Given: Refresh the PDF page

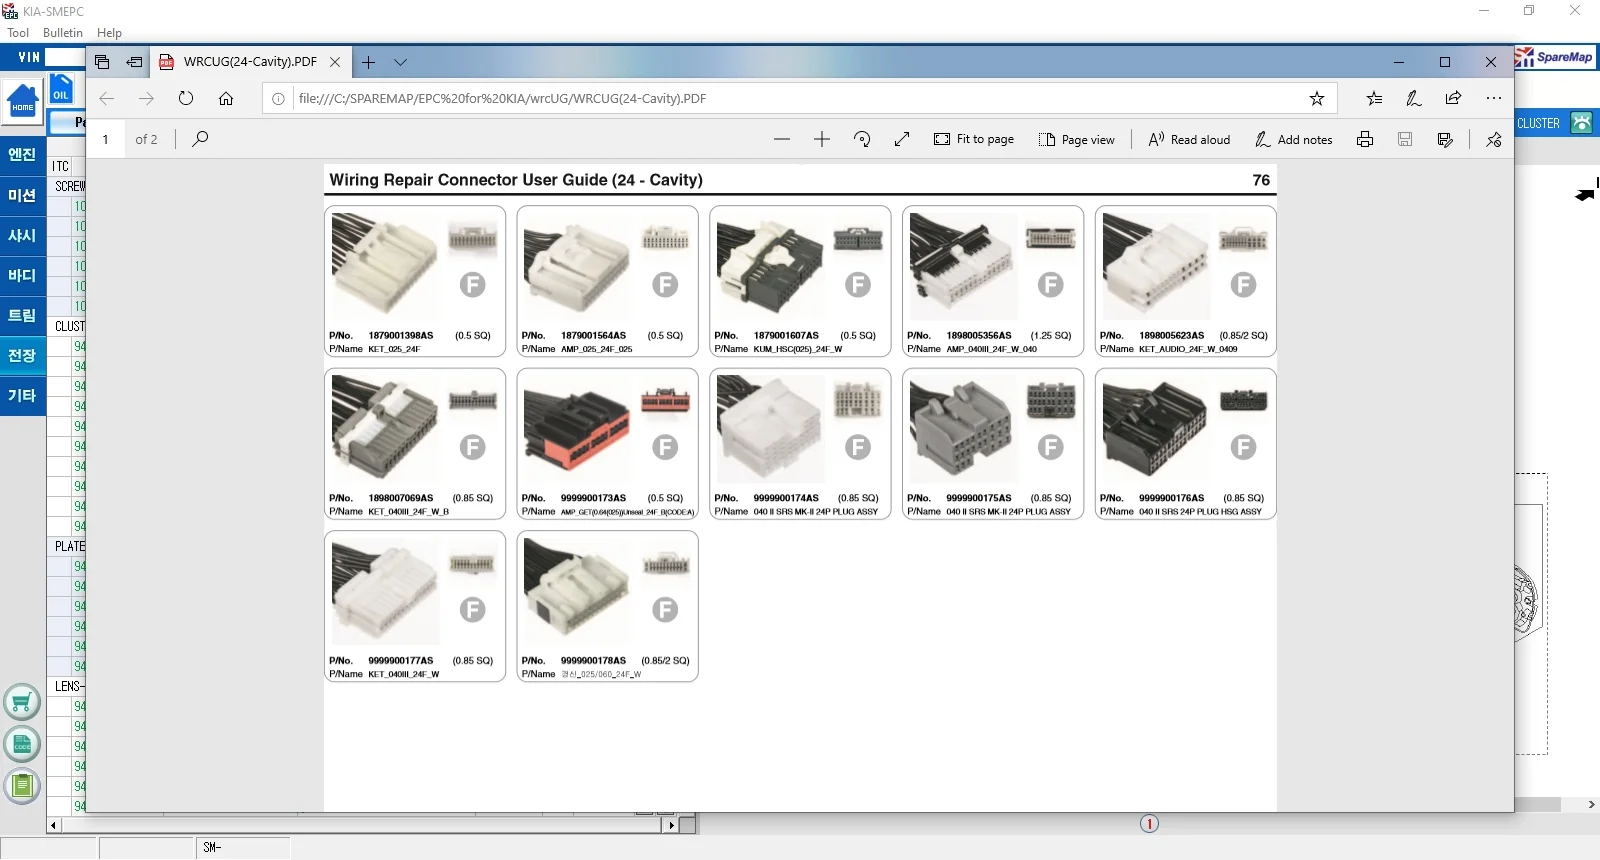Looking at the screenshot, I should coord(186,98).
